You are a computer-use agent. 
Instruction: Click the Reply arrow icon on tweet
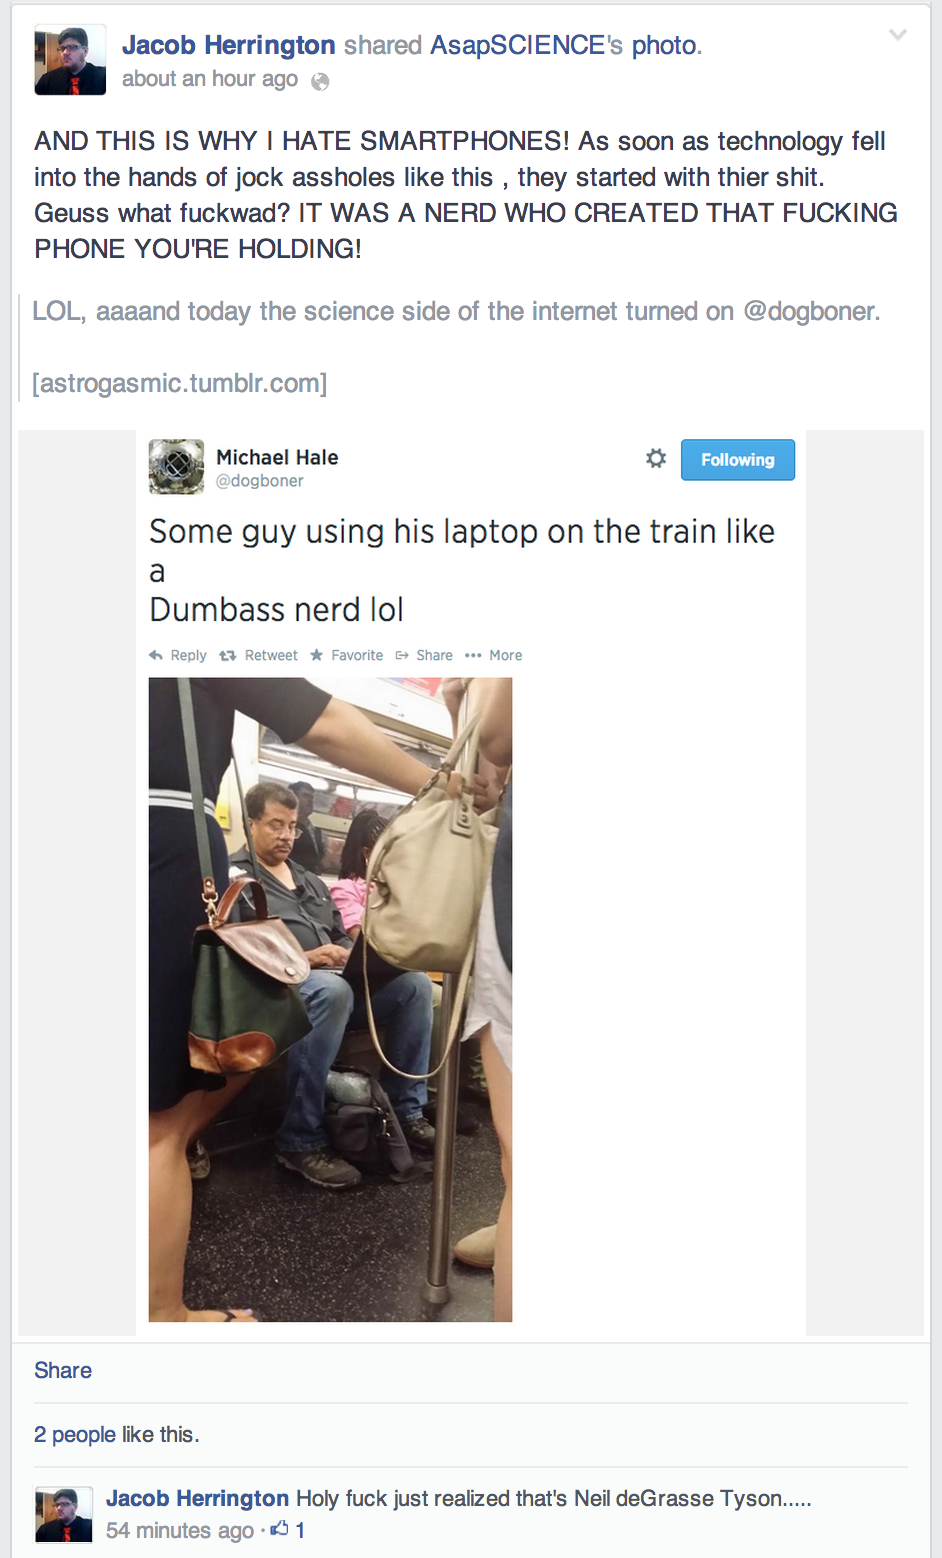click(156, 655)
